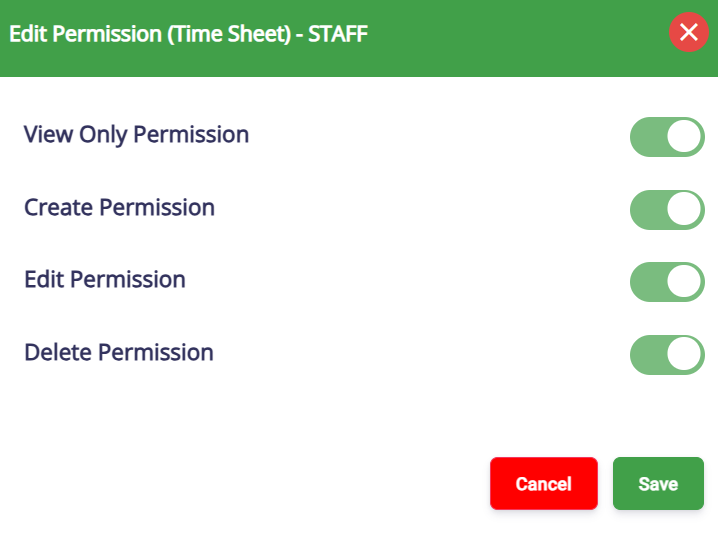718x537 pixels.
Task: Close the Edit Permission dialog with X
Action: pyautogui.click(x=689, y=32)
